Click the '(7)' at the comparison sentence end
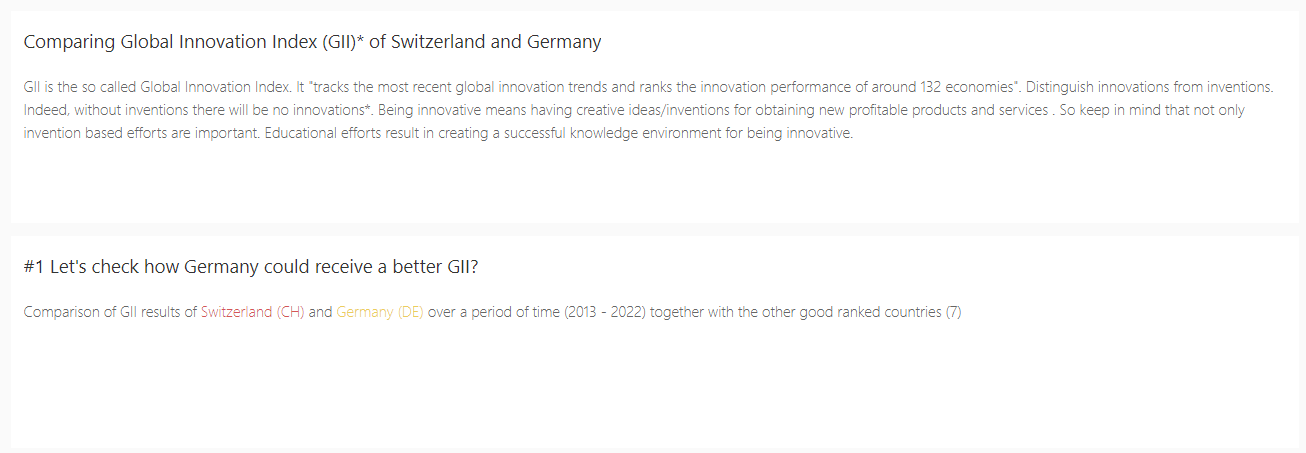This screenshot has width=1306, height=453. [x=953, y=312]
